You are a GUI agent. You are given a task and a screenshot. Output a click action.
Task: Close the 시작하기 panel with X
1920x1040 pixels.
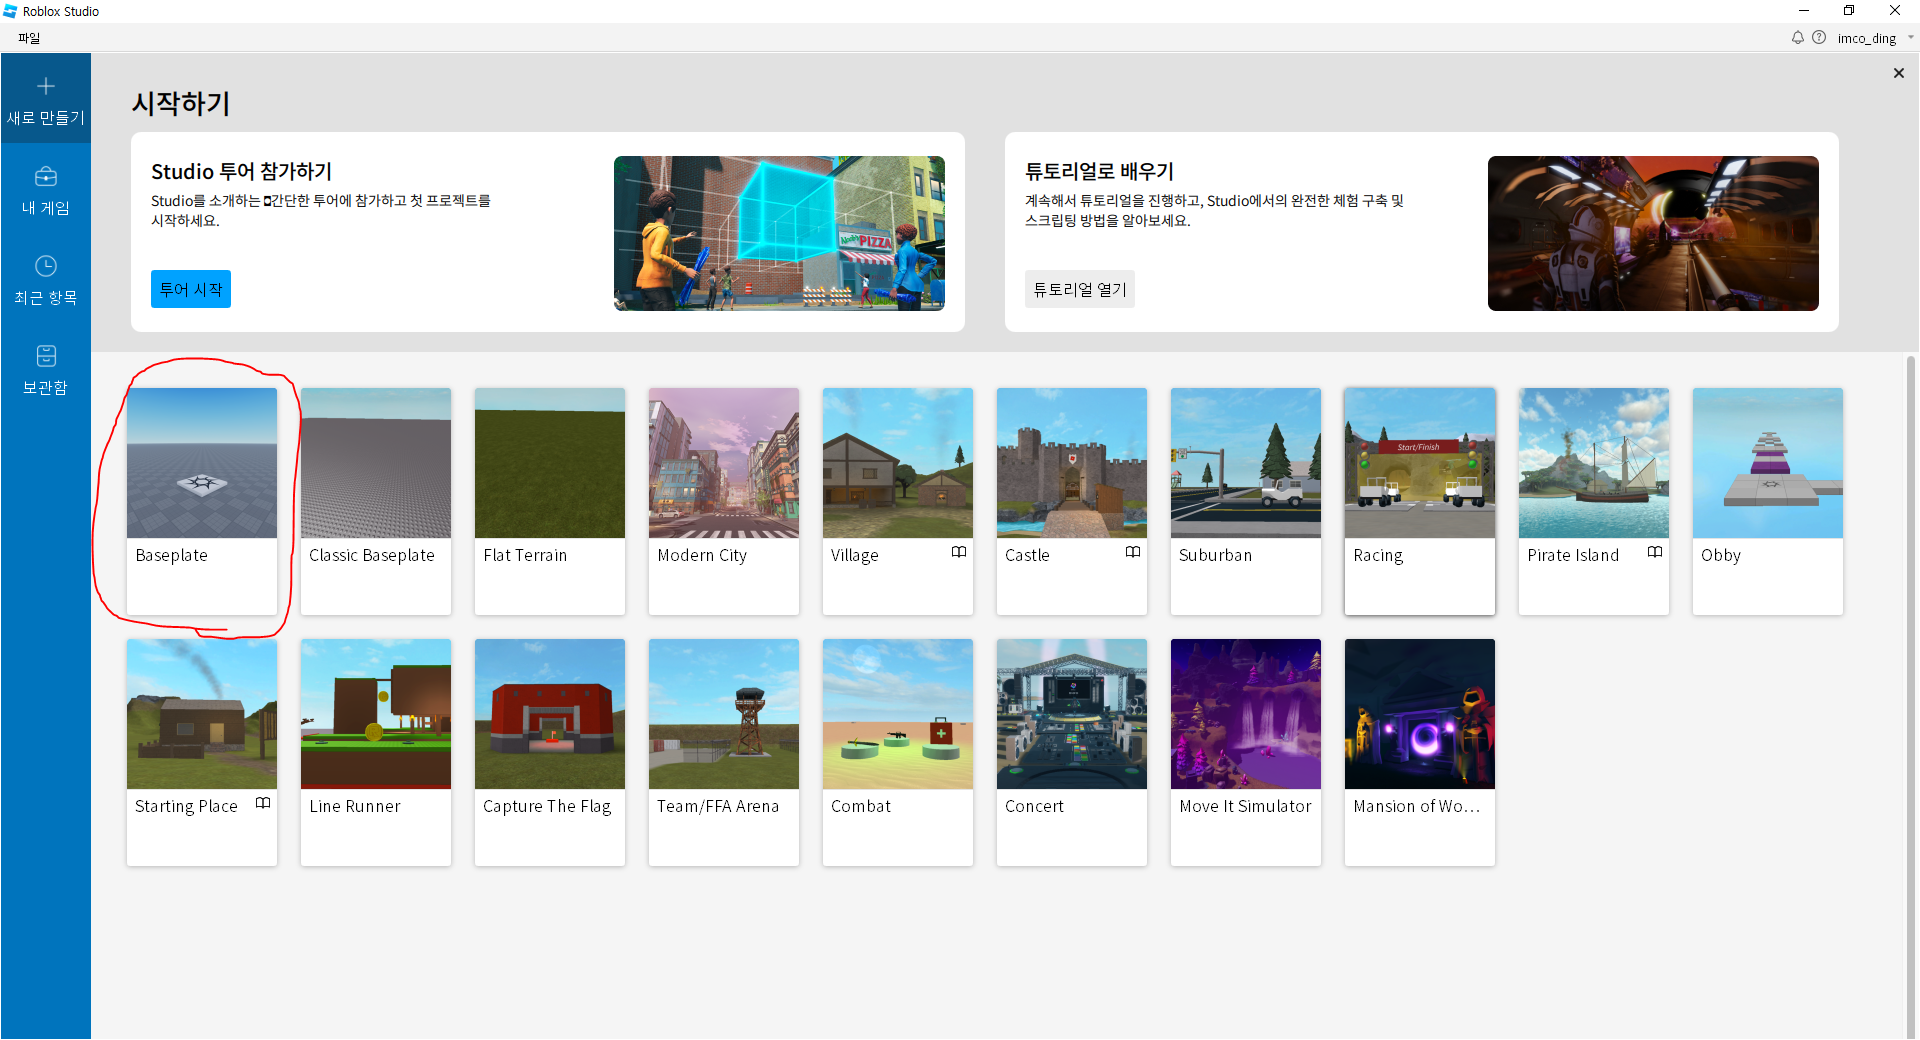(x=1899, y=73)
